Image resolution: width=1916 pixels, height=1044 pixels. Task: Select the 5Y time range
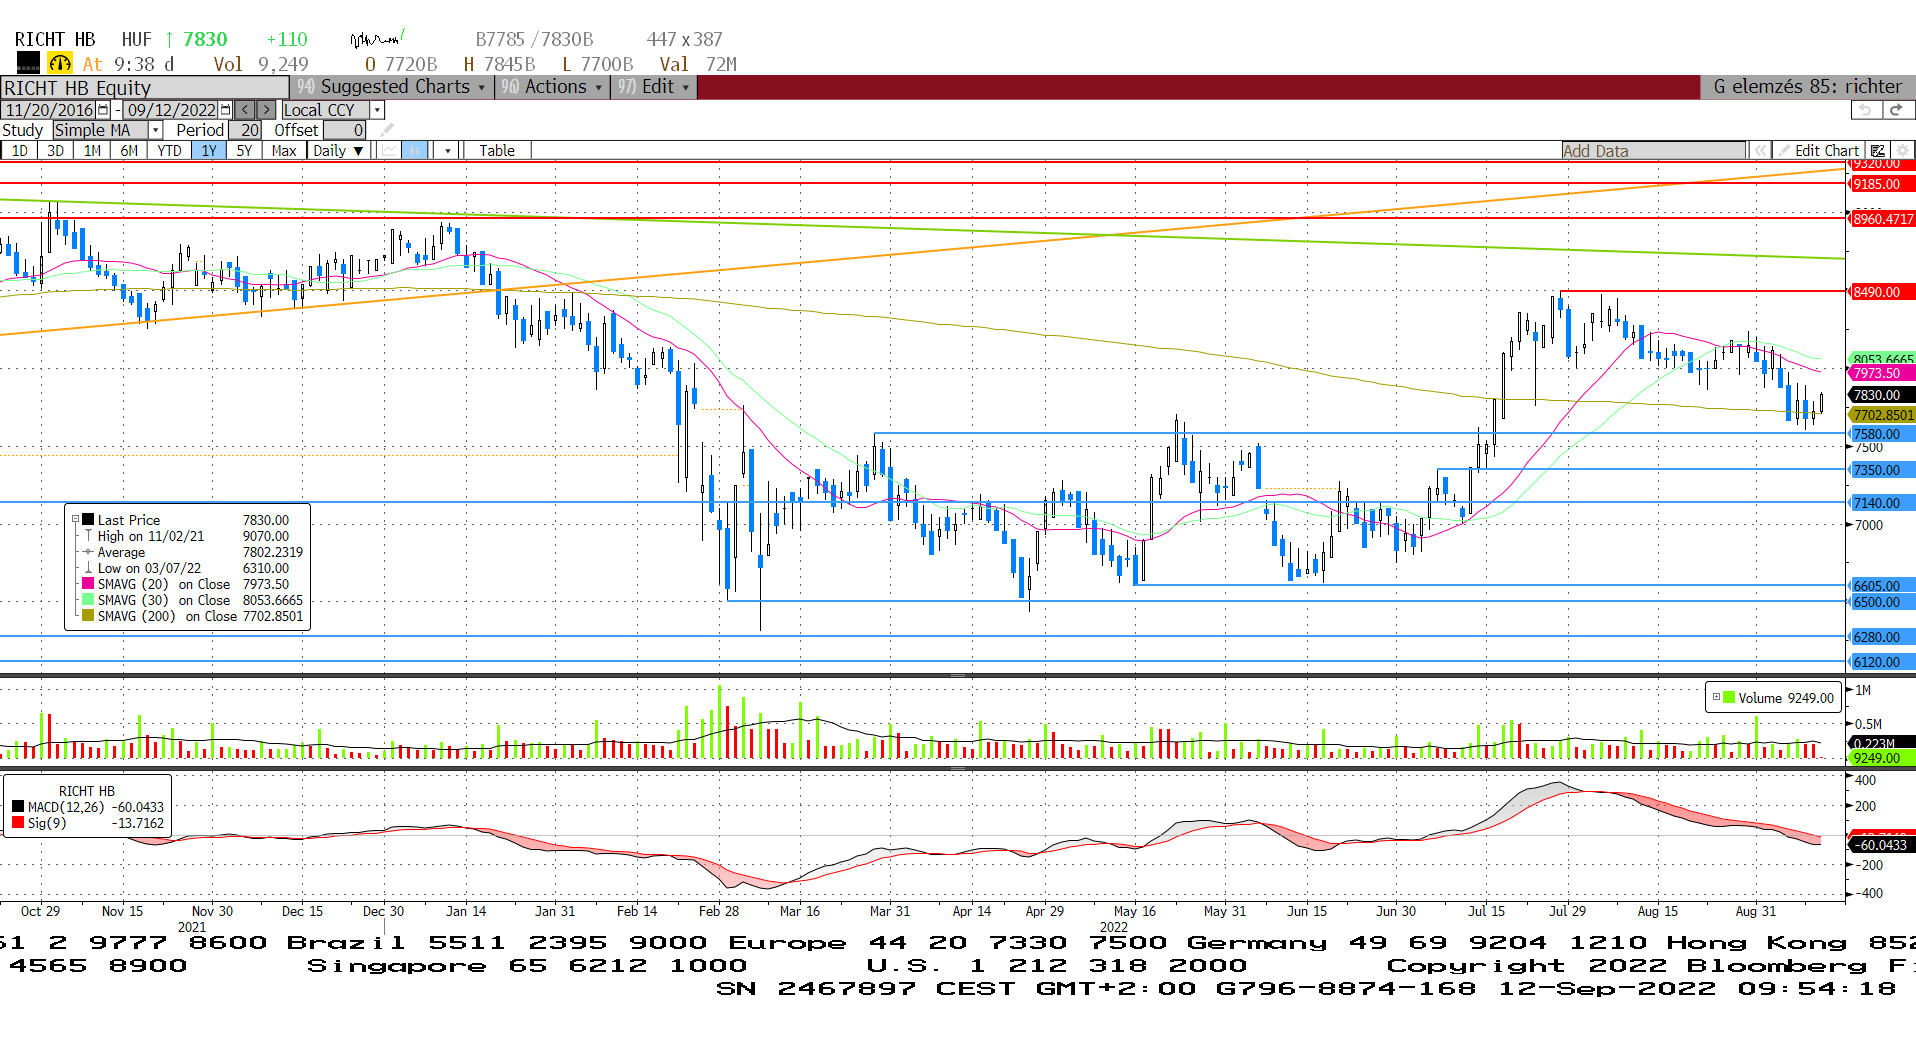pyautogui.click(x=245, y=151)
